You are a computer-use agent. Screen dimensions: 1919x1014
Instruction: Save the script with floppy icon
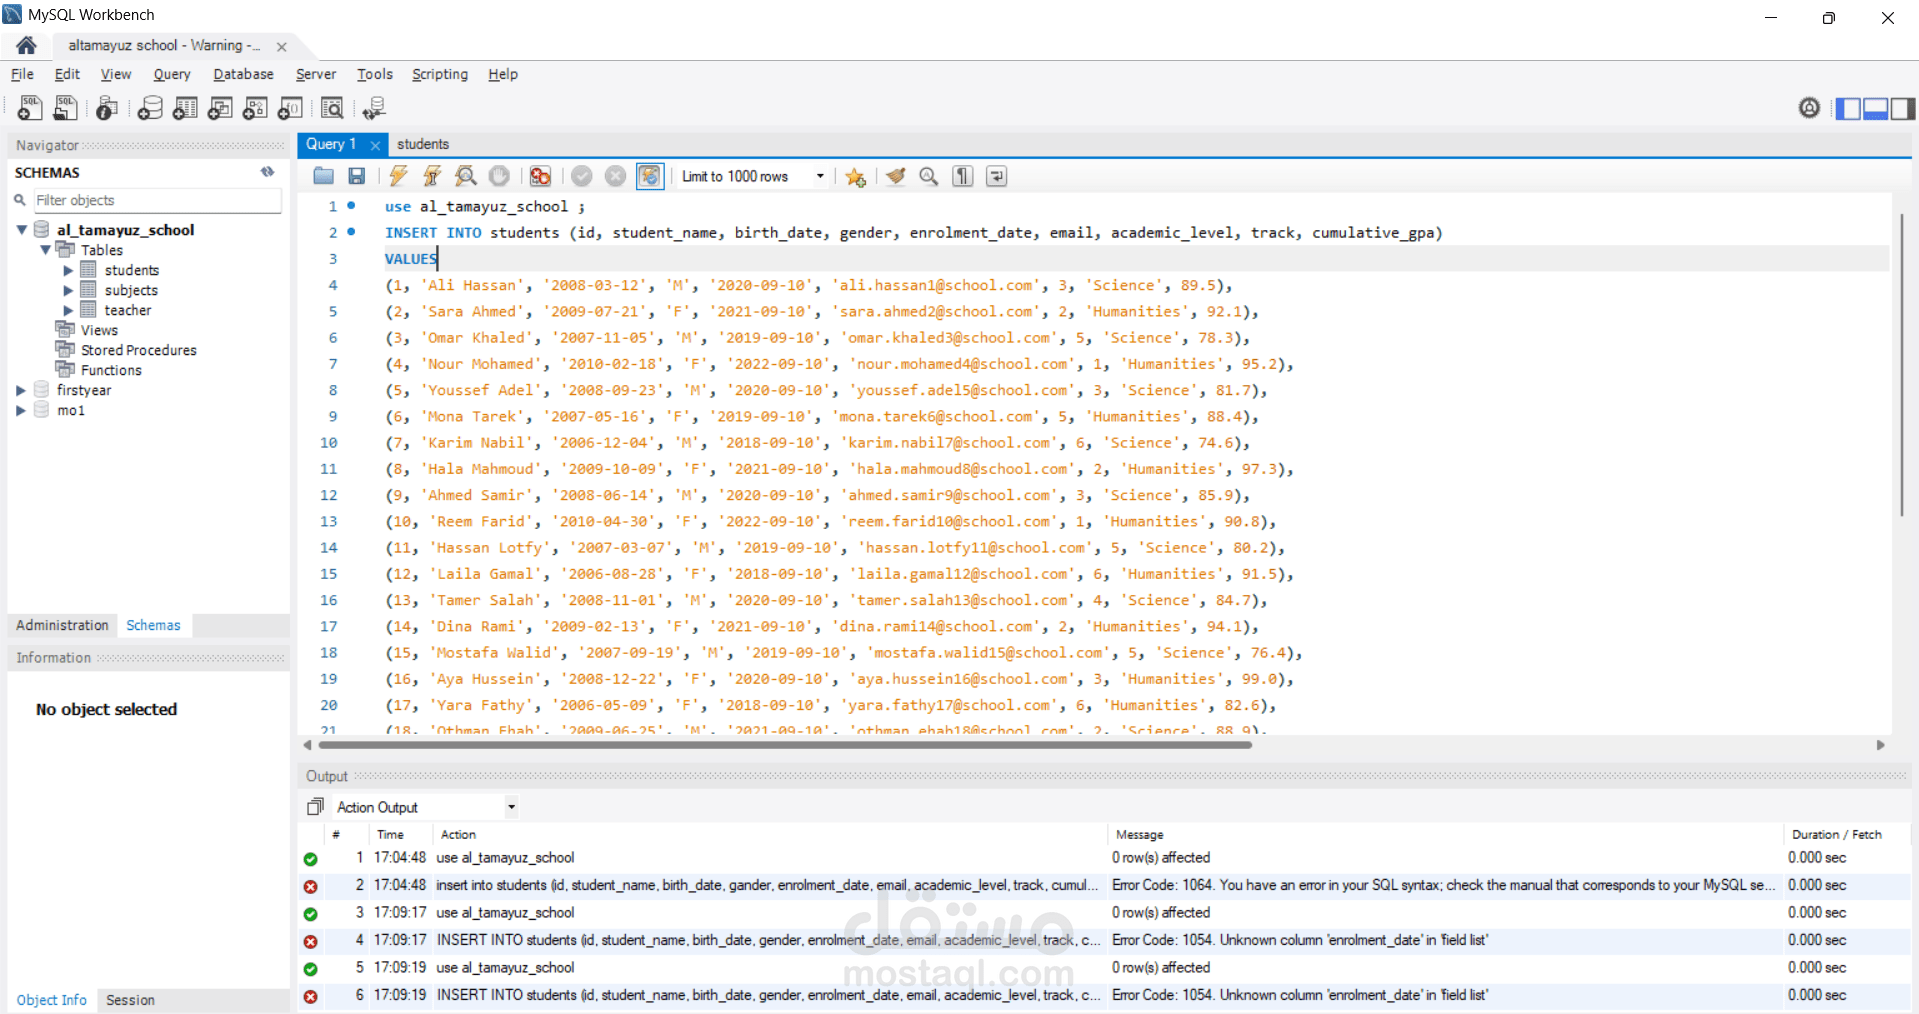point(356,176)
